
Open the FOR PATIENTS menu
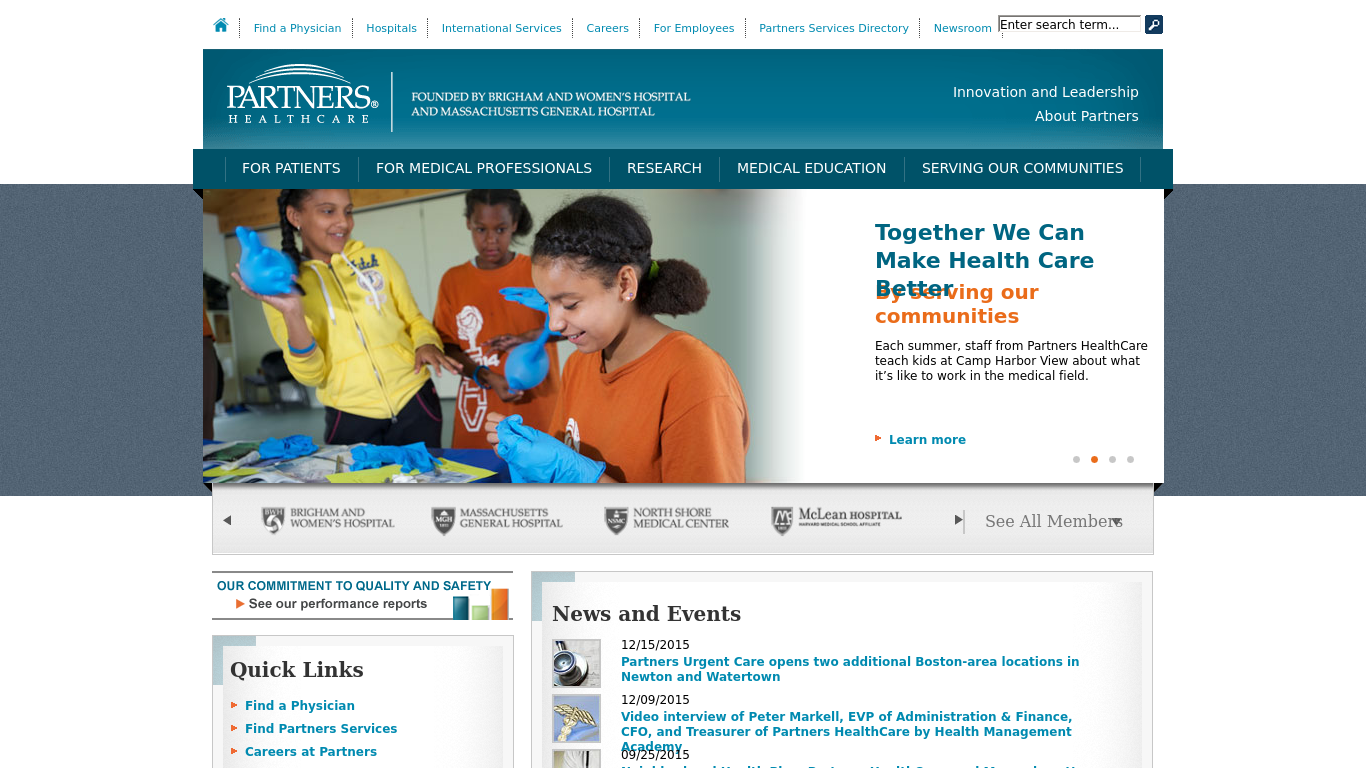pyautogui.click(x=291, y=168)
